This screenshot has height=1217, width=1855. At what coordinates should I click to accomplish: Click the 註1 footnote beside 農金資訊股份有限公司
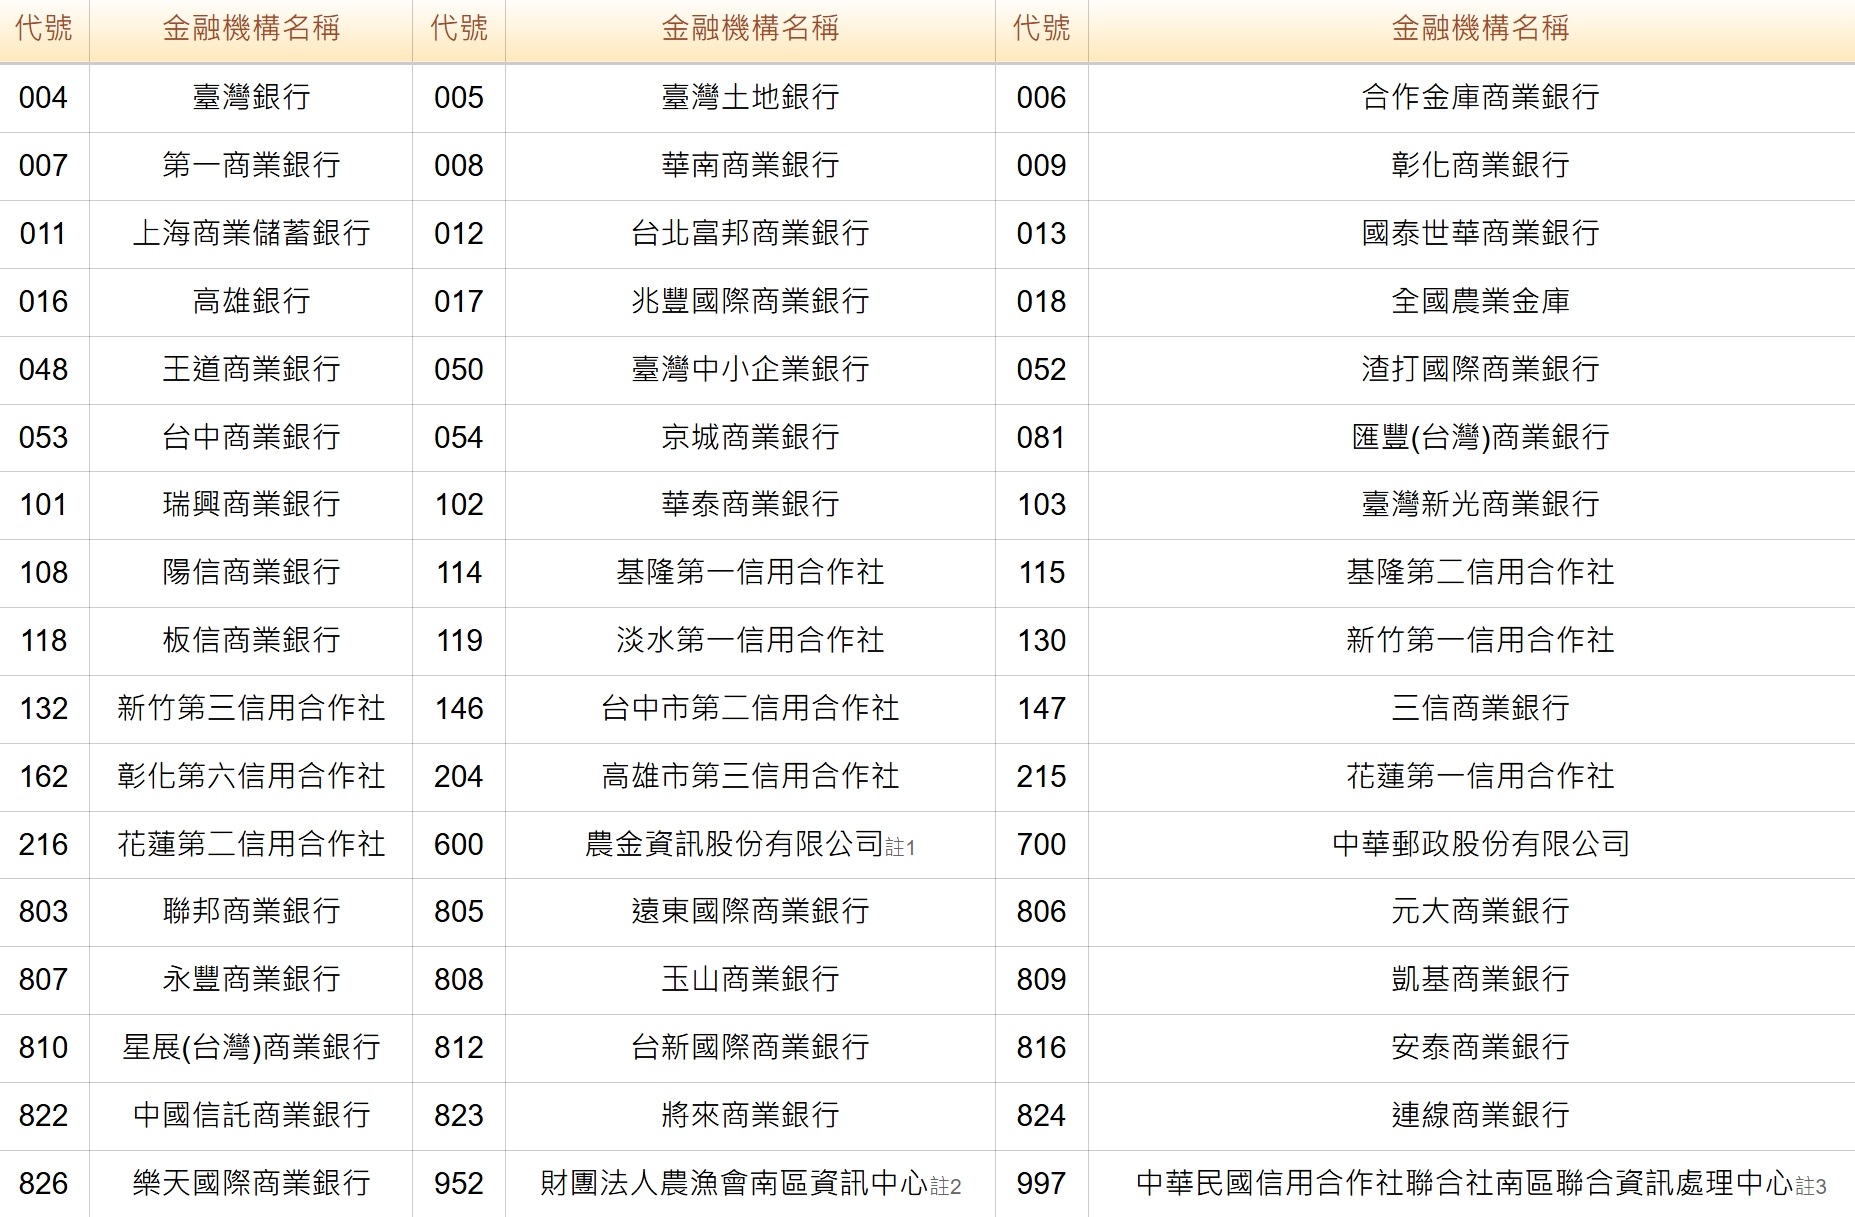(x=900, y=848)
